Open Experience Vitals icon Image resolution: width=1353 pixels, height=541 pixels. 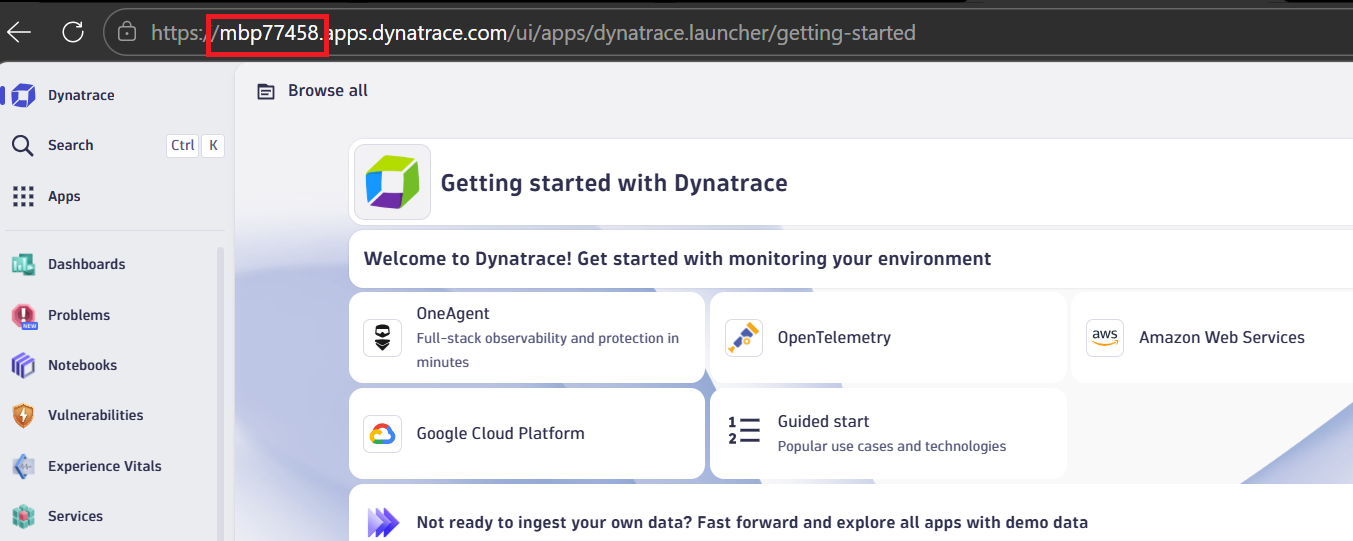(23, 466)
